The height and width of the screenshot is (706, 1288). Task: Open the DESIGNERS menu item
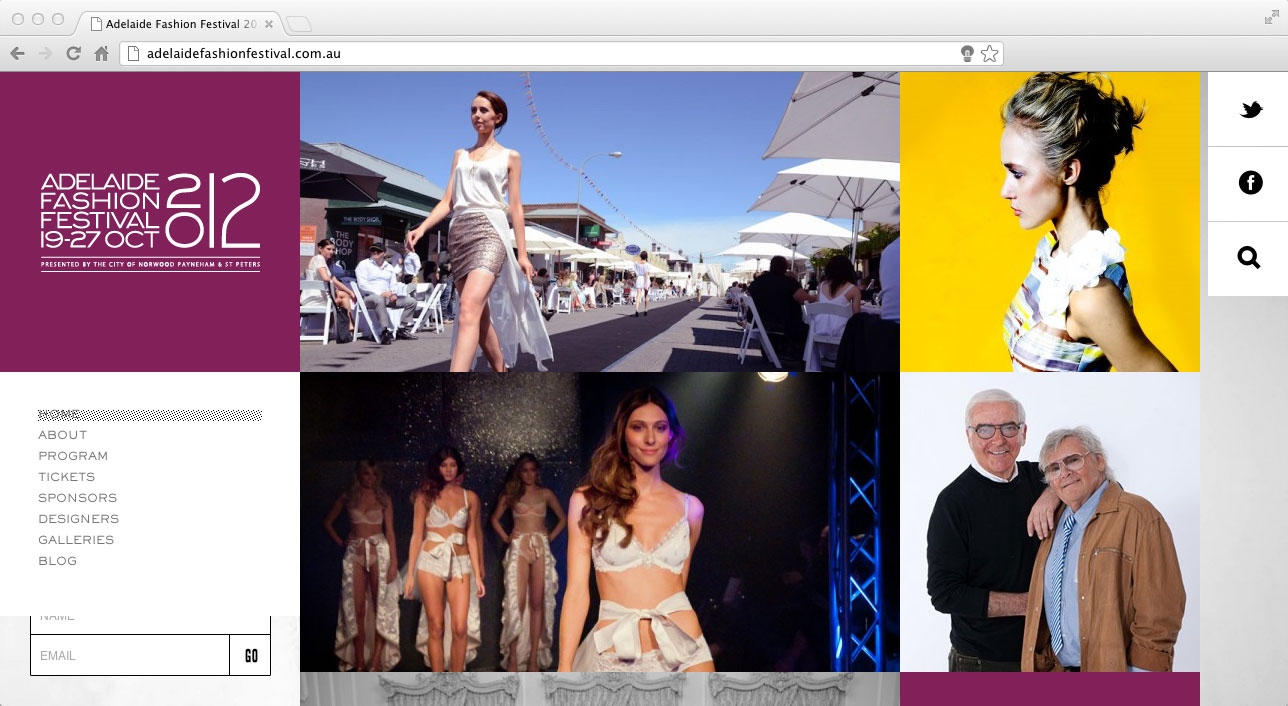(x=78, y=519)
